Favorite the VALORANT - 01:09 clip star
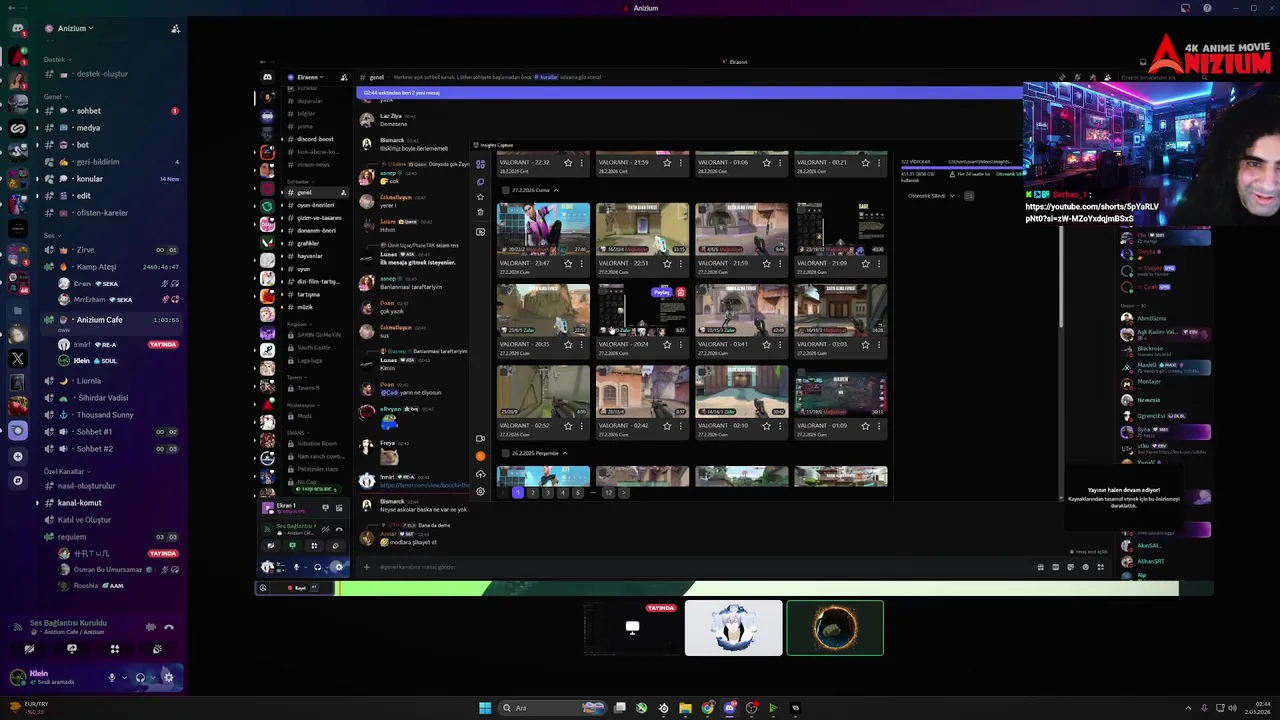Viewport: 1280px width, 720px height. (x=865, y=425)
